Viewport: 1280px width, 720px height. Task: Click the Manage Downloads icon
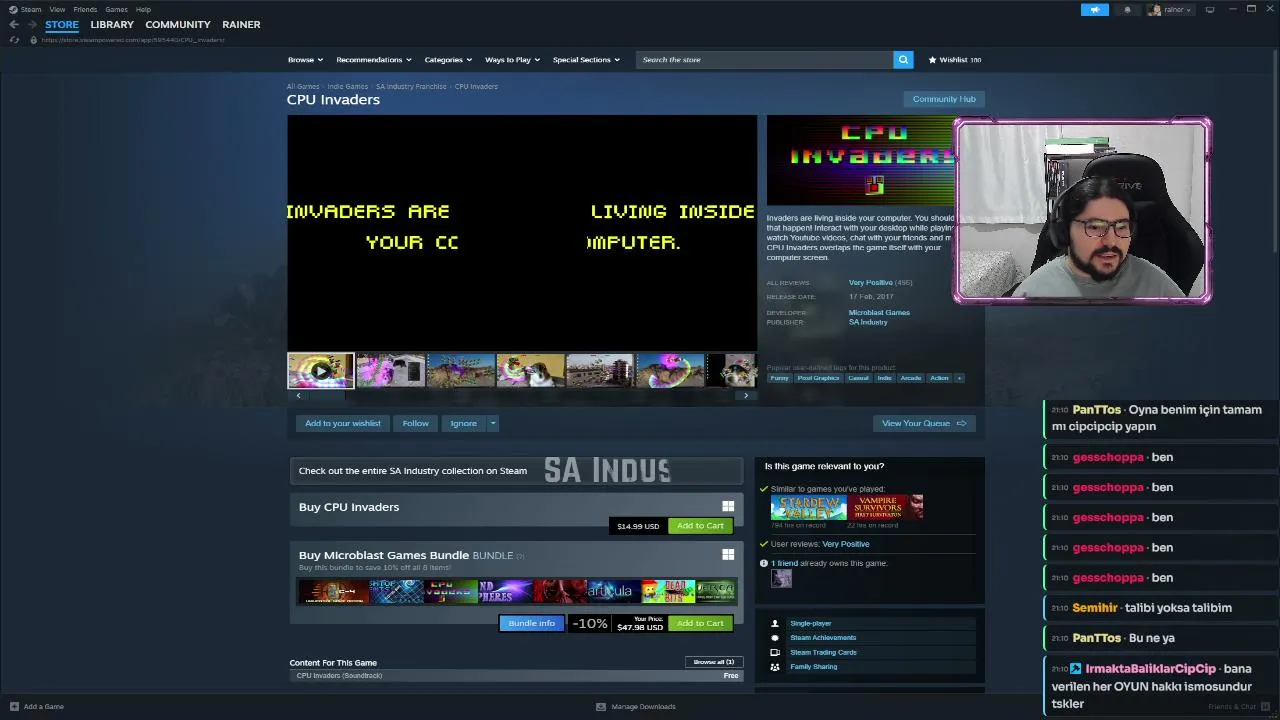(x=600, y=706)
